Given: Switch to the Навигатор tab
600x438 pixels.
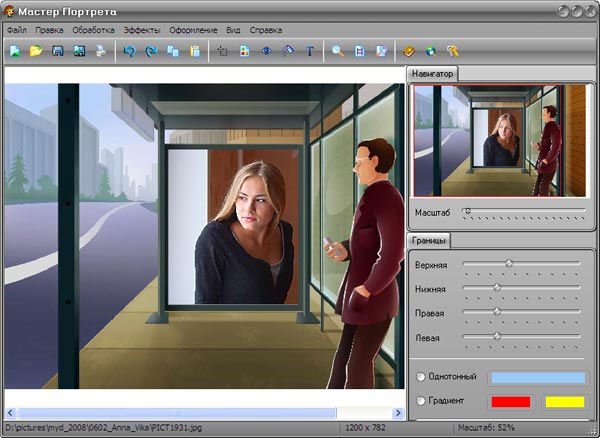Looking at the screenshot, I should [x=432, y=74].
